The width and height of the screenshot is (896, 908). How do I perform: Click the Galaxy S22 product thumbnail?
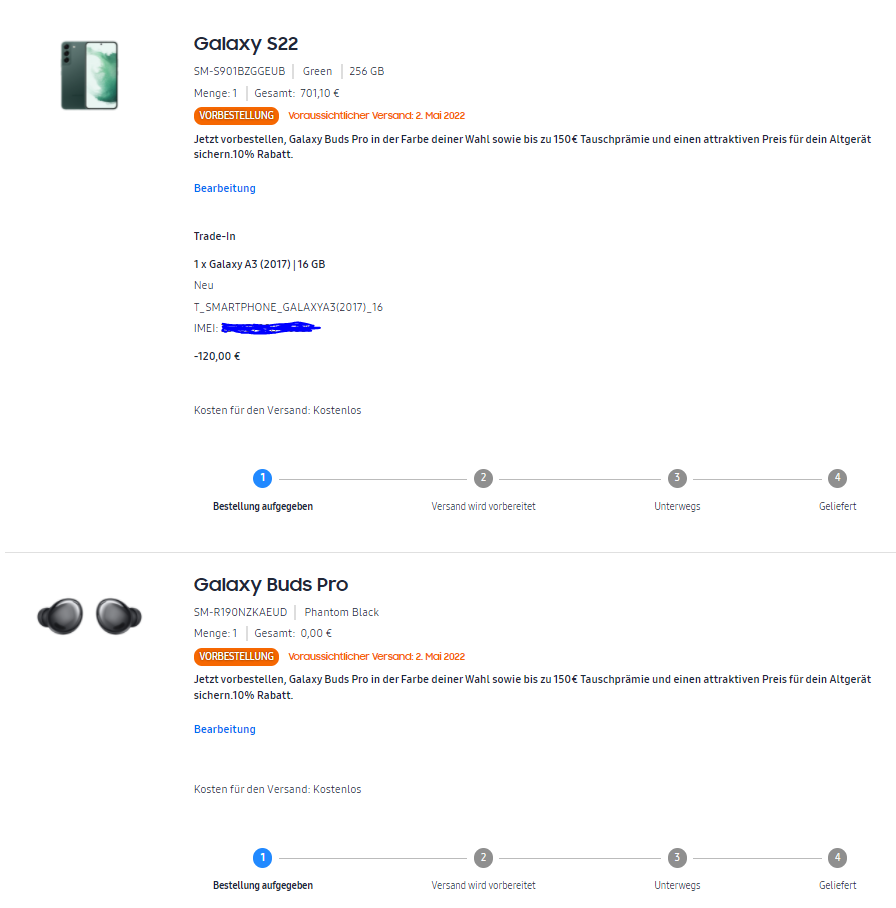(89, 75)
